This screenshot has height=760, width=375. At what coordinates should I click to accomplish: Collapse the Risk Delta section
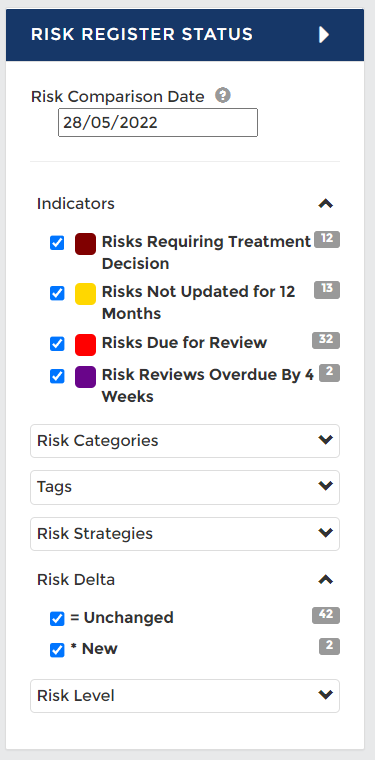pos(326,580)
